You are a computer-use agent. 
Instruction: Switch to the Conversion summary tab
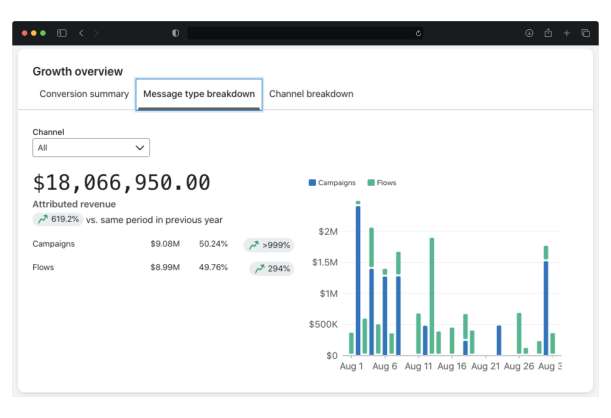point(84,94)
